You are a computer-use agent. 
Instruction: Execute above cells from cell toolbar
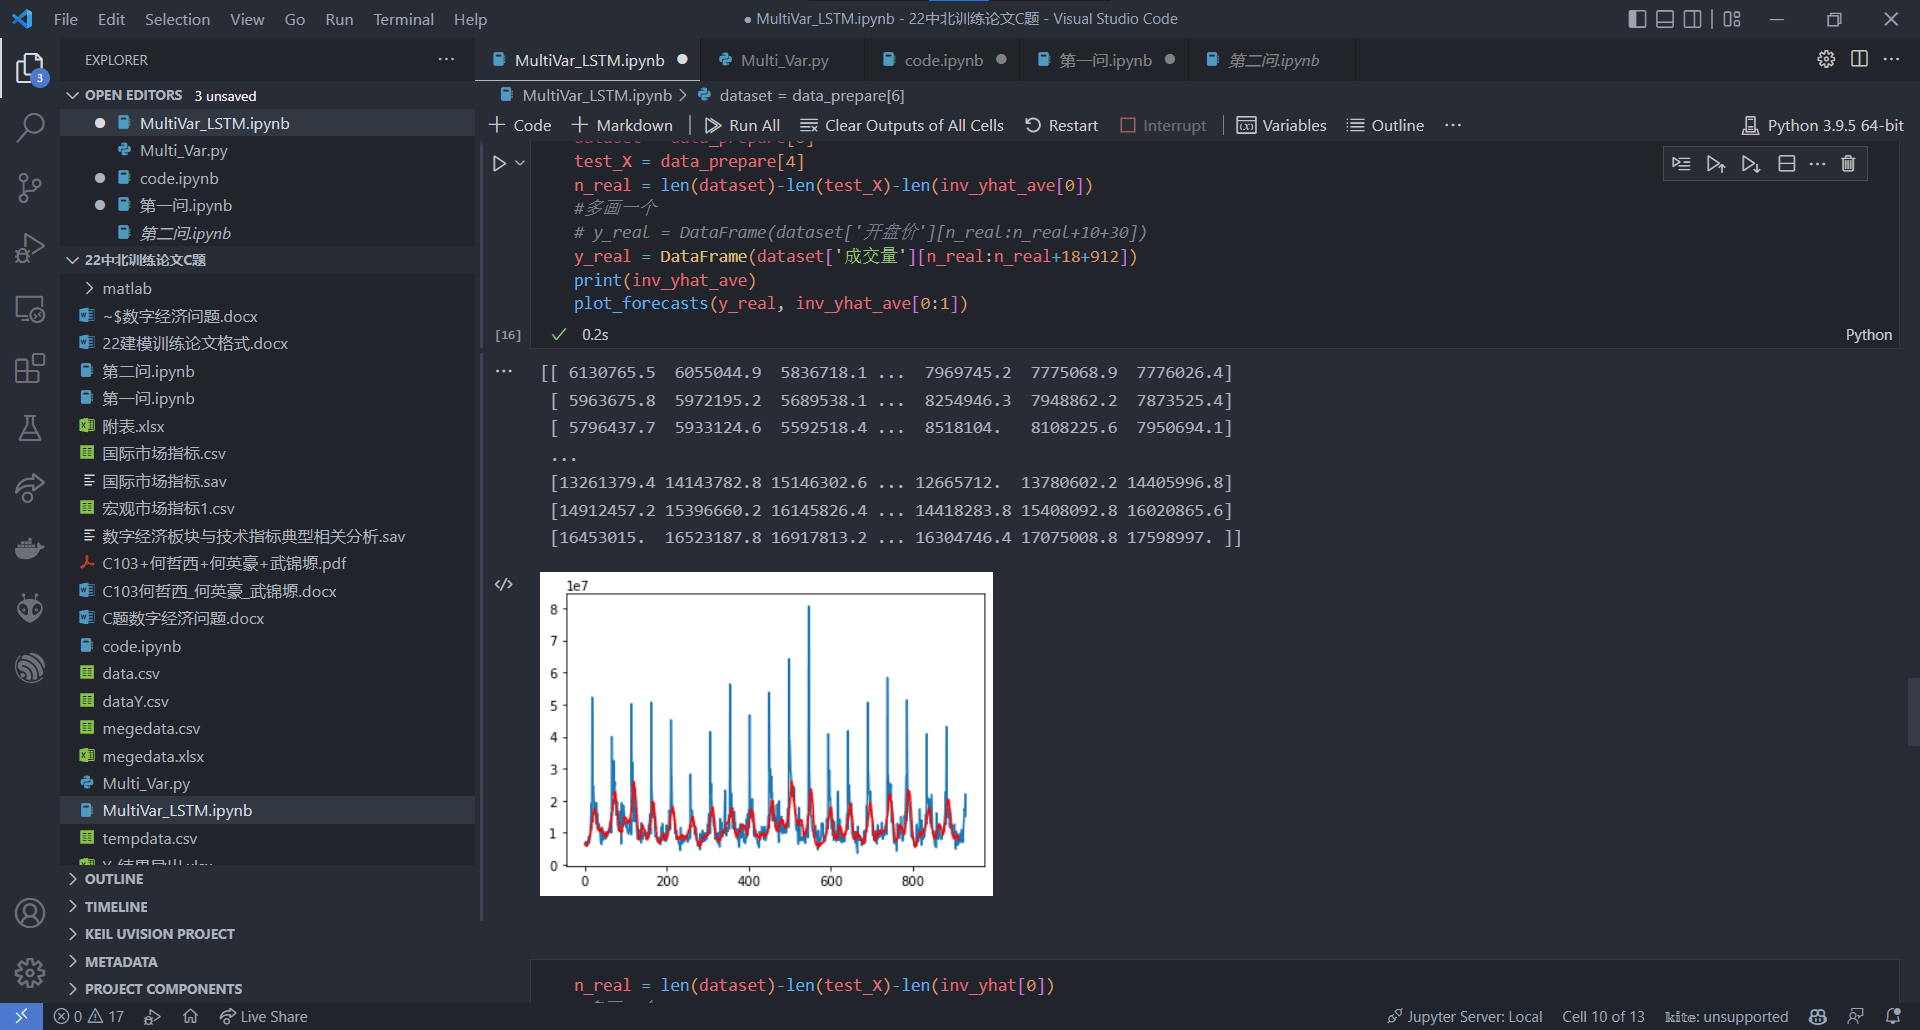coord(1716,164)
